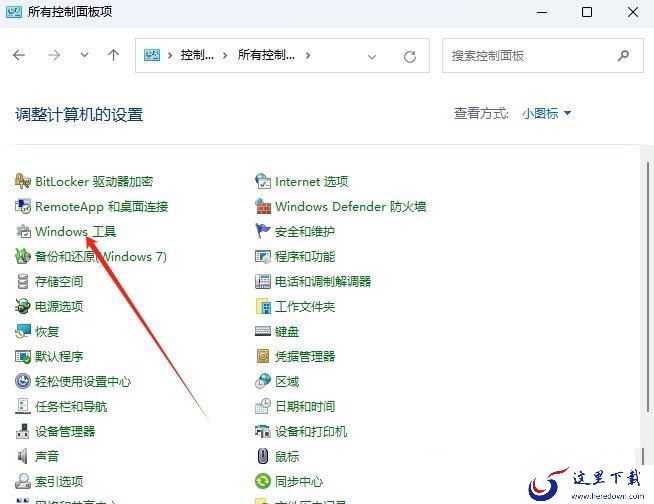Click the Windows Defender firewall brick icon

[x=263, y=207]
